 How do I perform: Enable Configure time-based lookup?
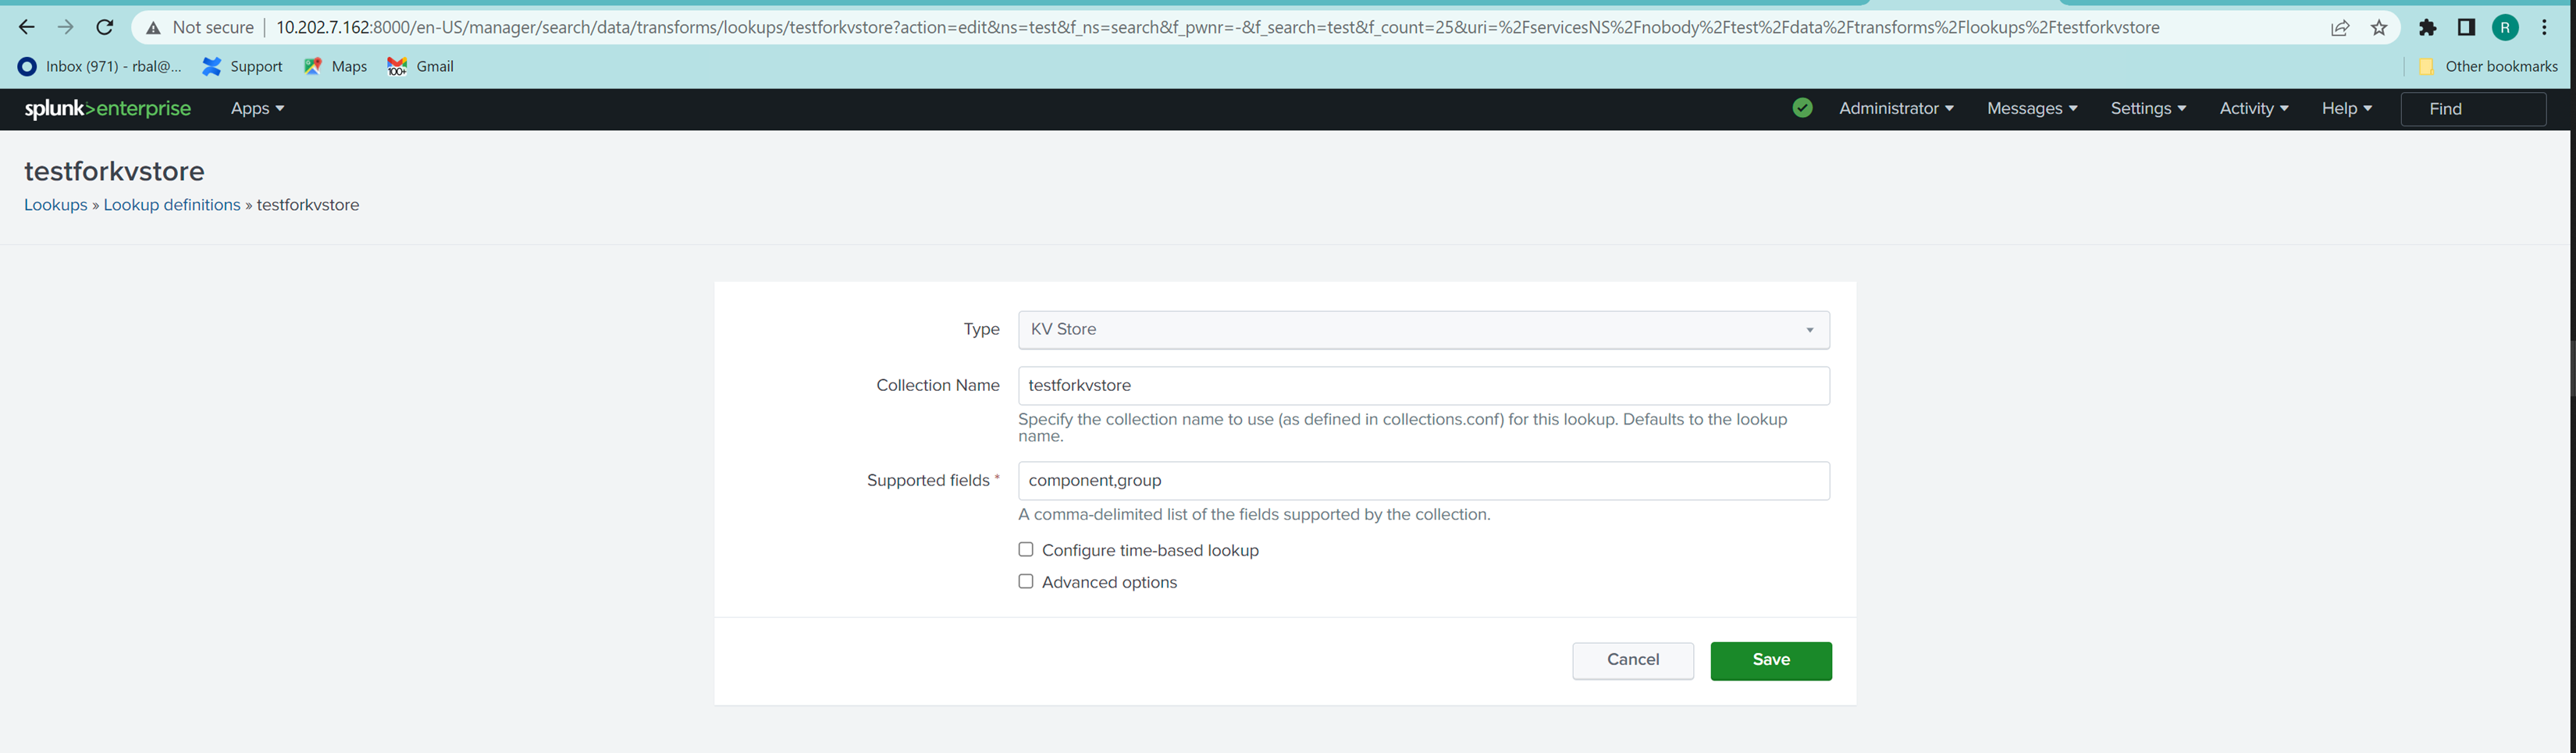[1025, 549]
